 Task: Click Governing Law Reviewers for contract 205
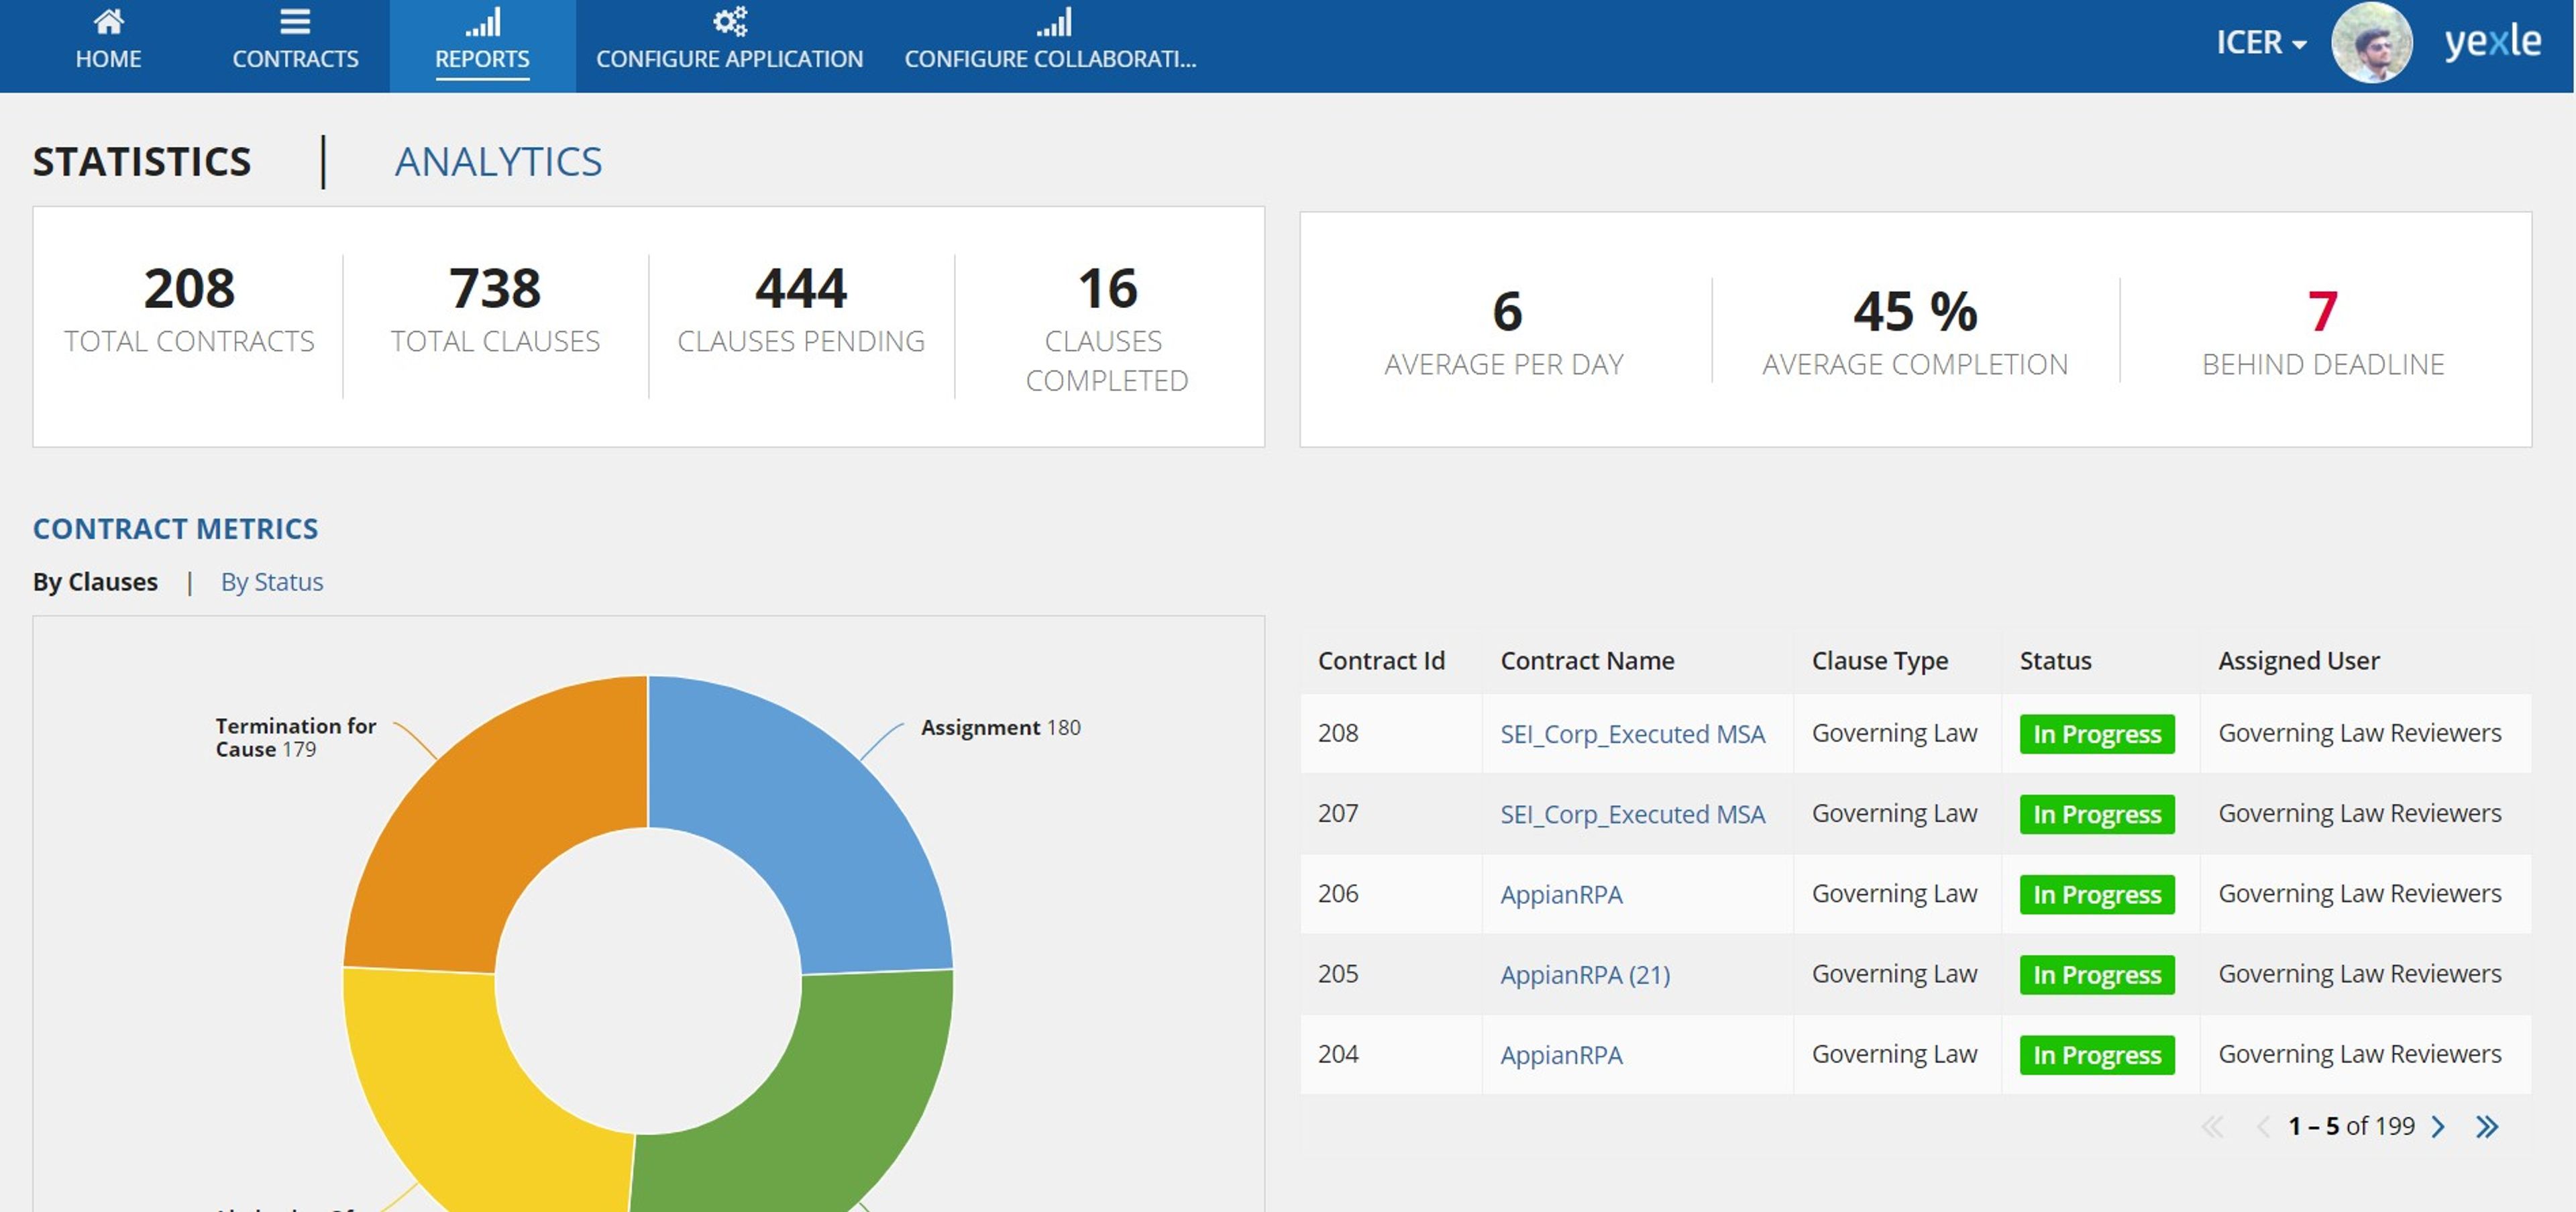click(2359, 973)
